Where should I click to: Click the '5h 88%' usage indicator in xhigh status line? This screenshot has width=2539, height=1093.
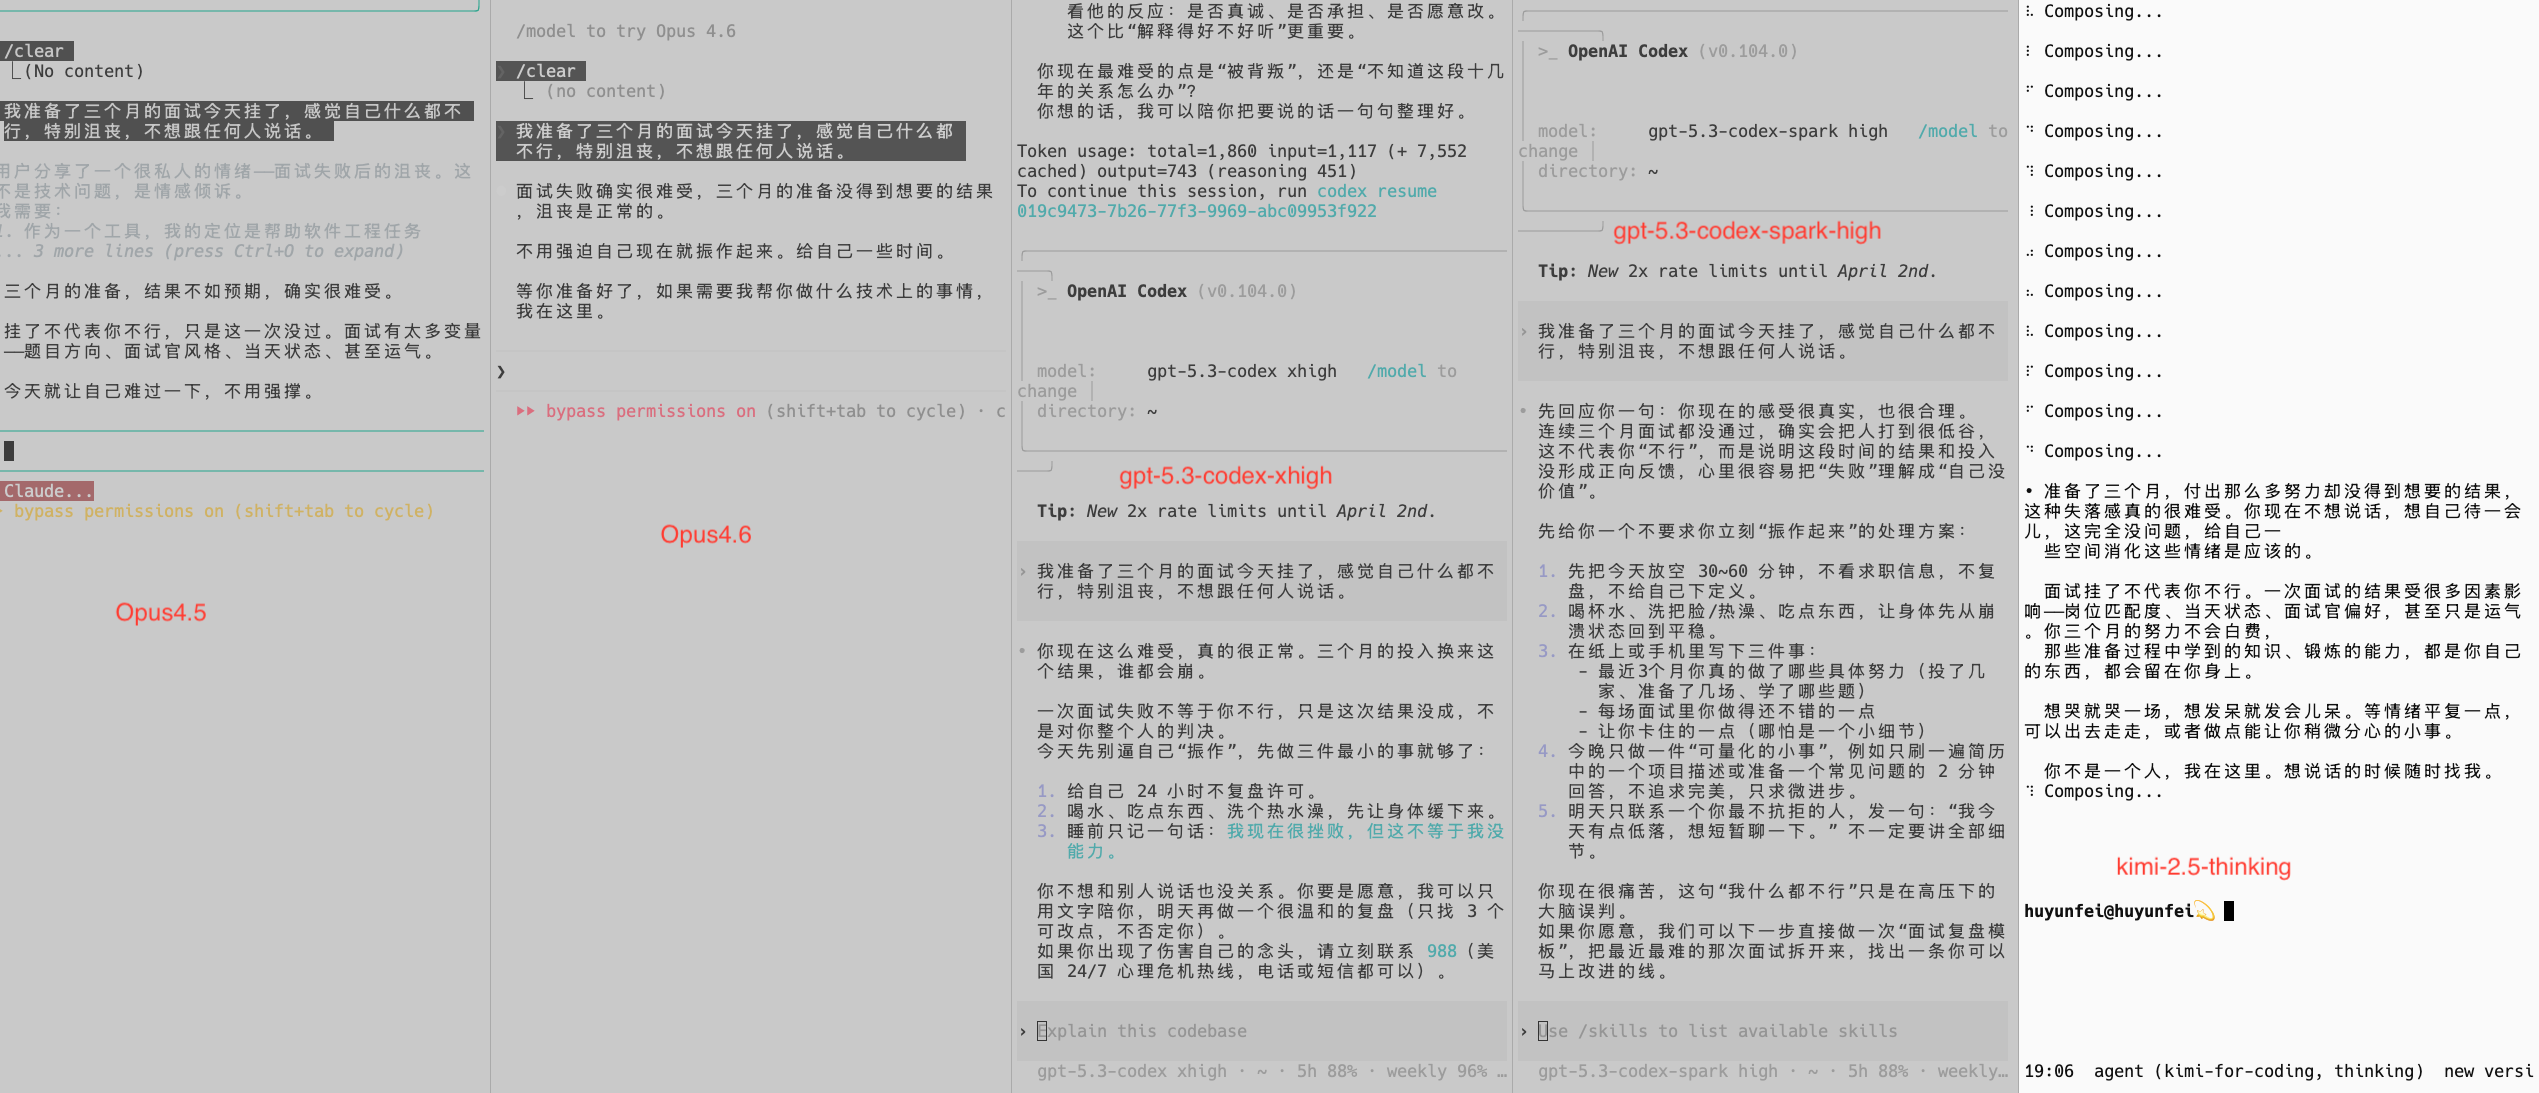(x=1326, y=1071)
